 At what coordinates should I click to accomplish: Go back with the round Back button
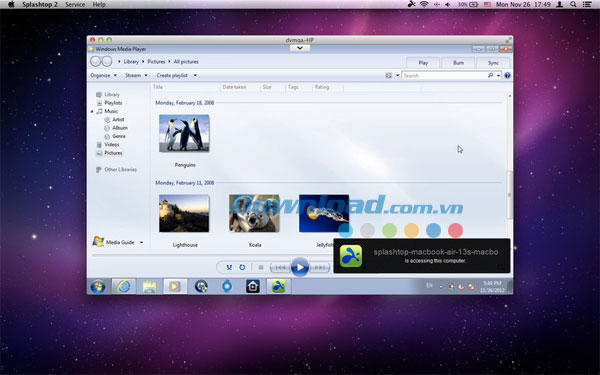96,61
